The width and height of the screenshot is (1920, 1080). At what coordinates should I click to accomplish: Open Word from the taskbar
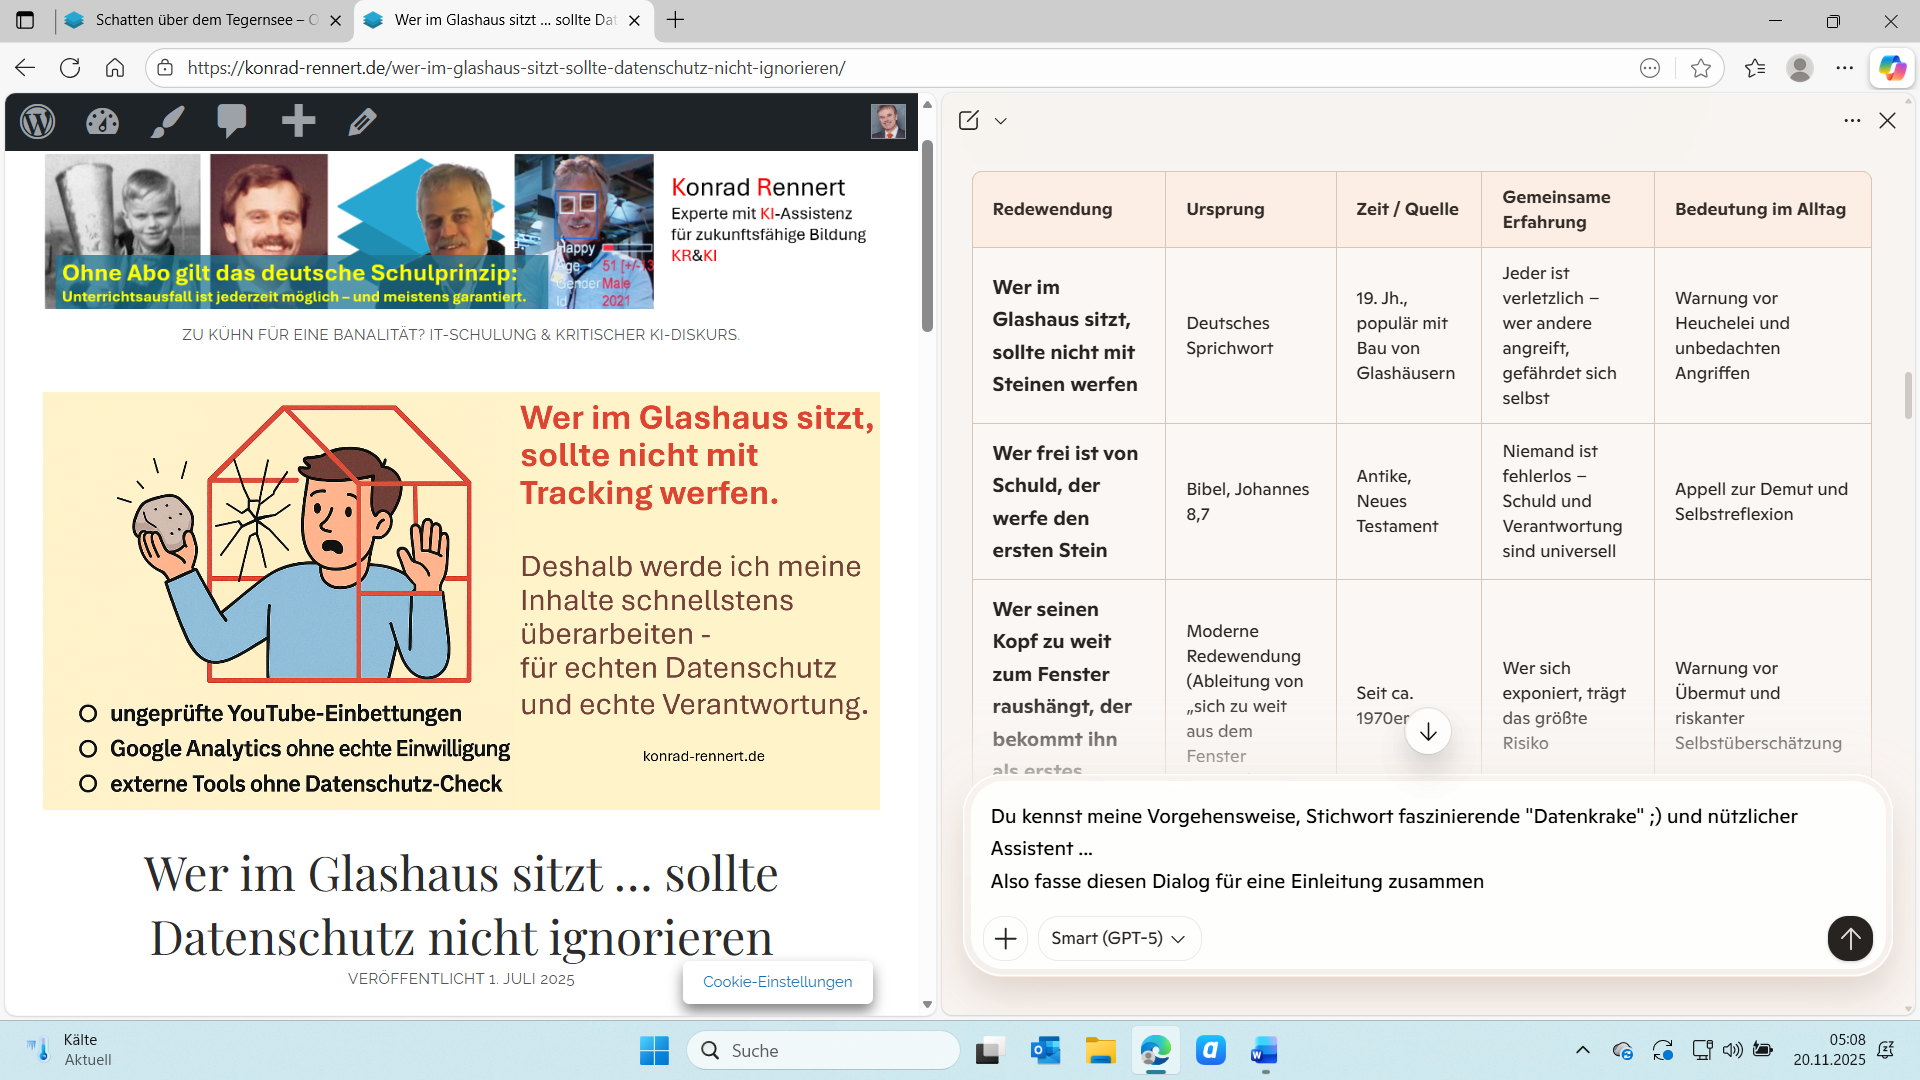point(1264,1051)
